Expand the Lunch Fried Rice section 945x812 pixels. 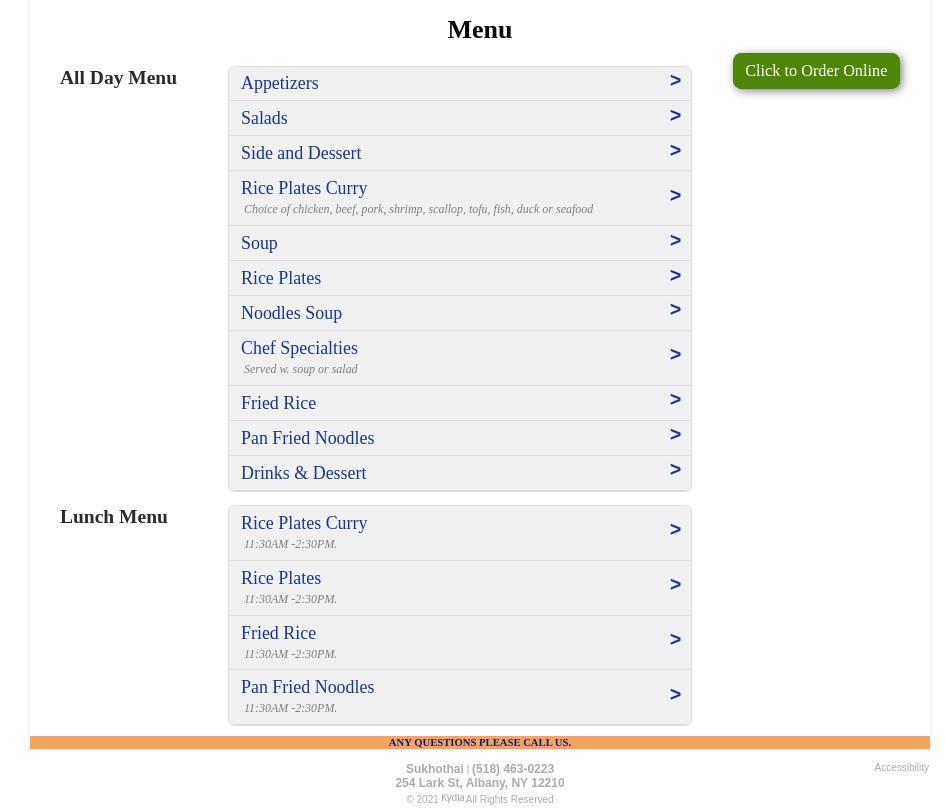tap(278, 633)
